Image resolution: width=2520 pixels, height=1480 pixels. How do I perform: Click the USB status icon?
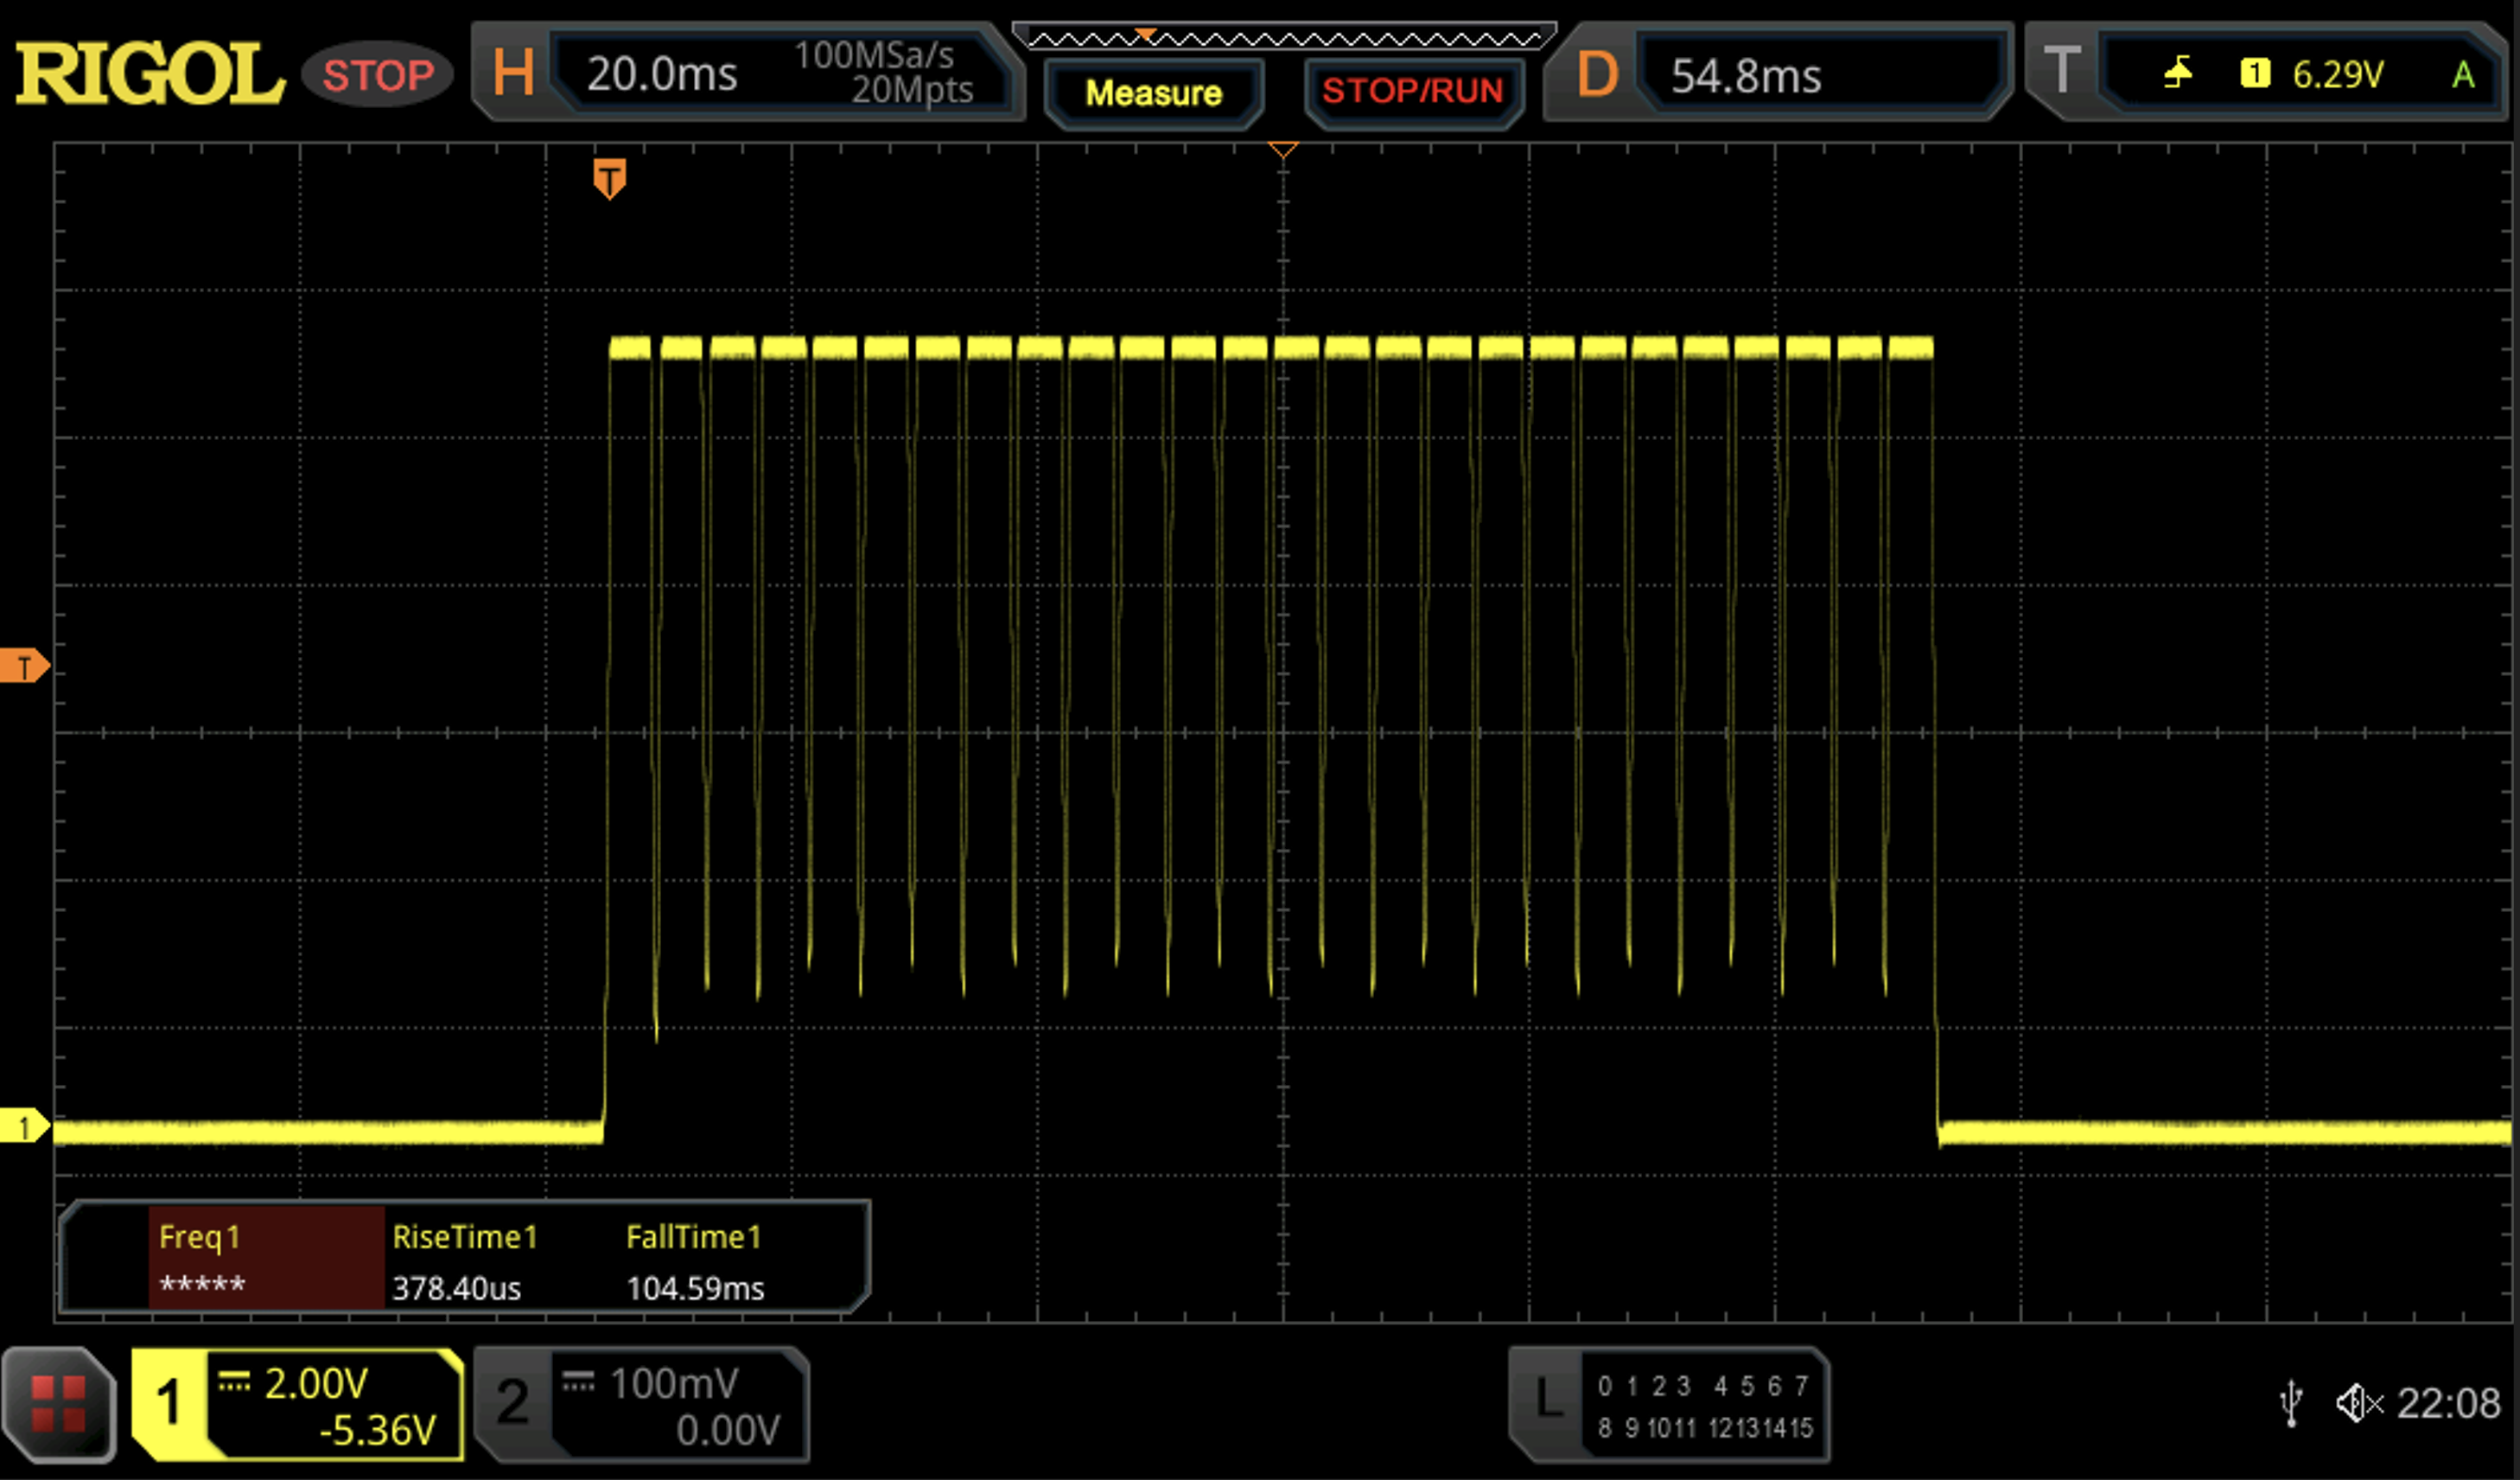2291,1403
